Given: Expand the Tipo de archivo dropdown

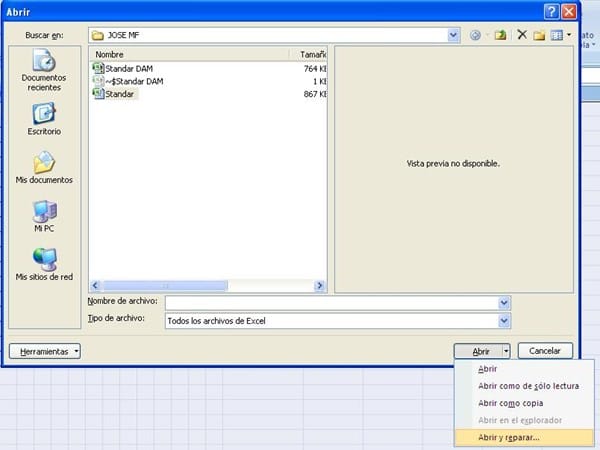Looking at the screenshot, I should [x=504, y=320].
